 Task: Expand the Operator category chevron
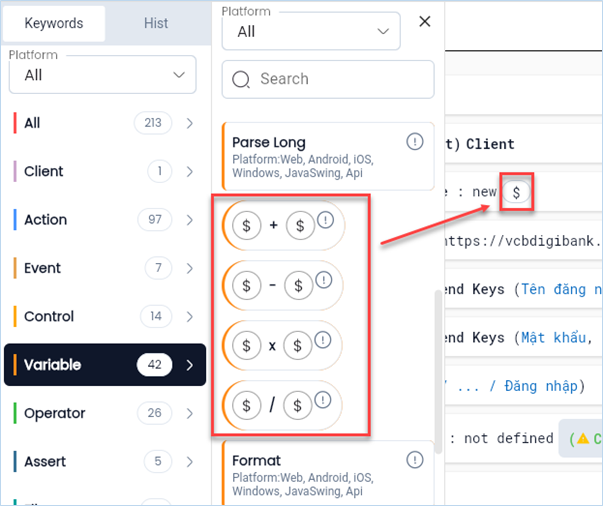[x=190, y=413]
